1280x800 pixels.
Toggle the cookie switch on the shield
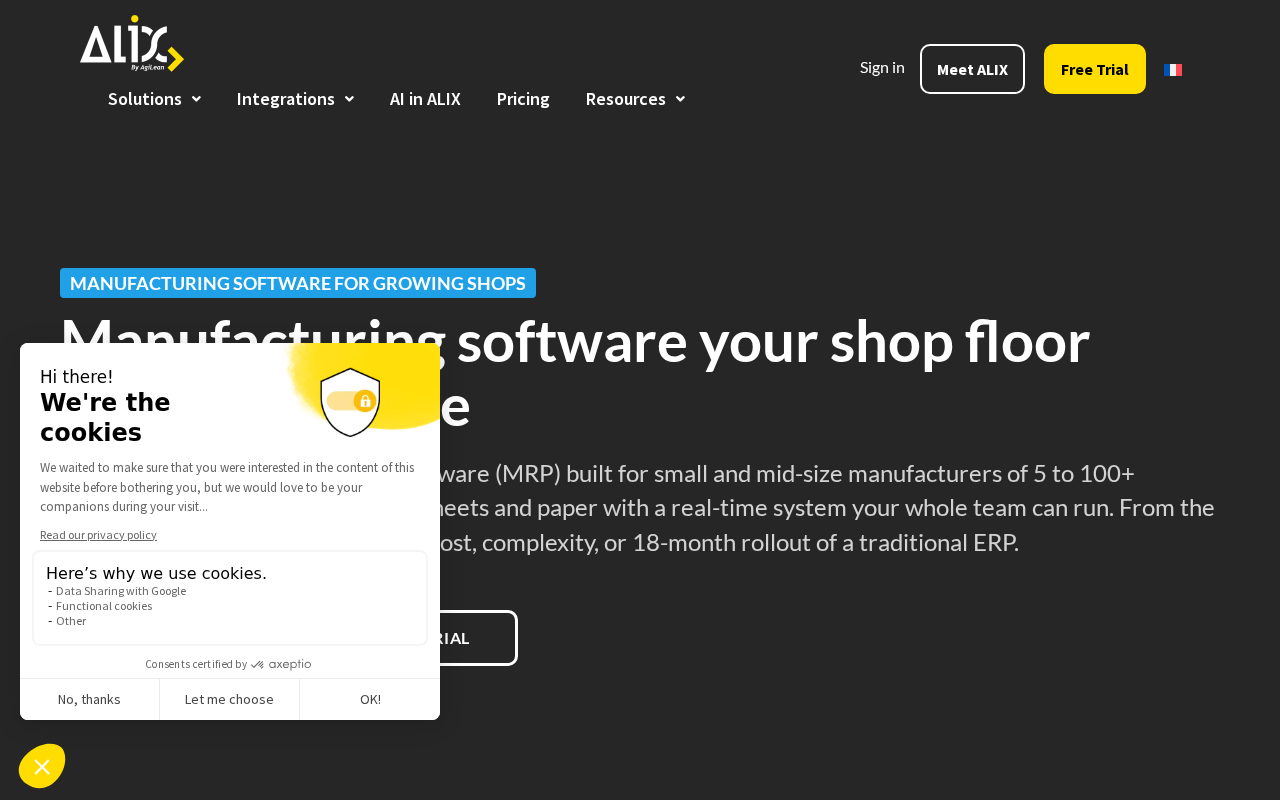[351, 401]
